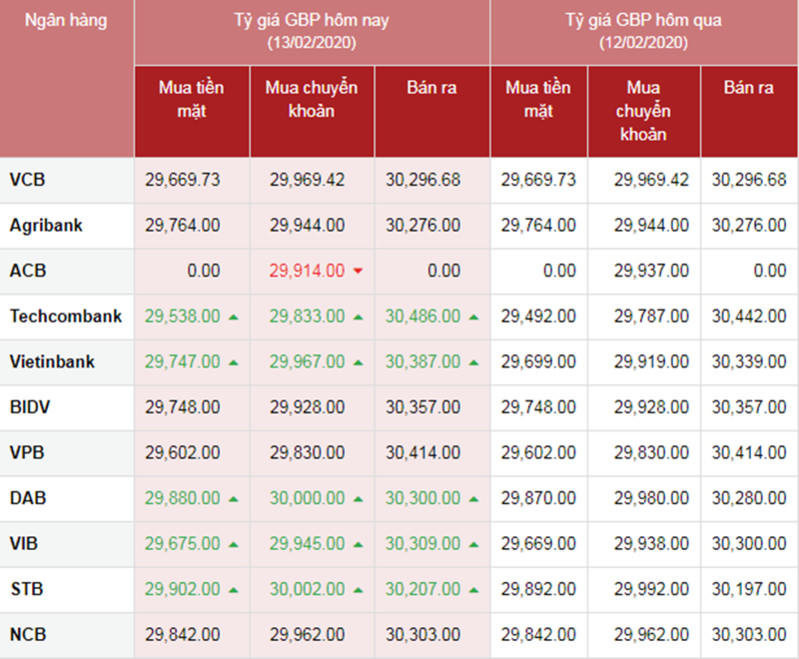Click yesterday's "Bán ra" column header
The image size is (799, 659).
tap(748, 88)
